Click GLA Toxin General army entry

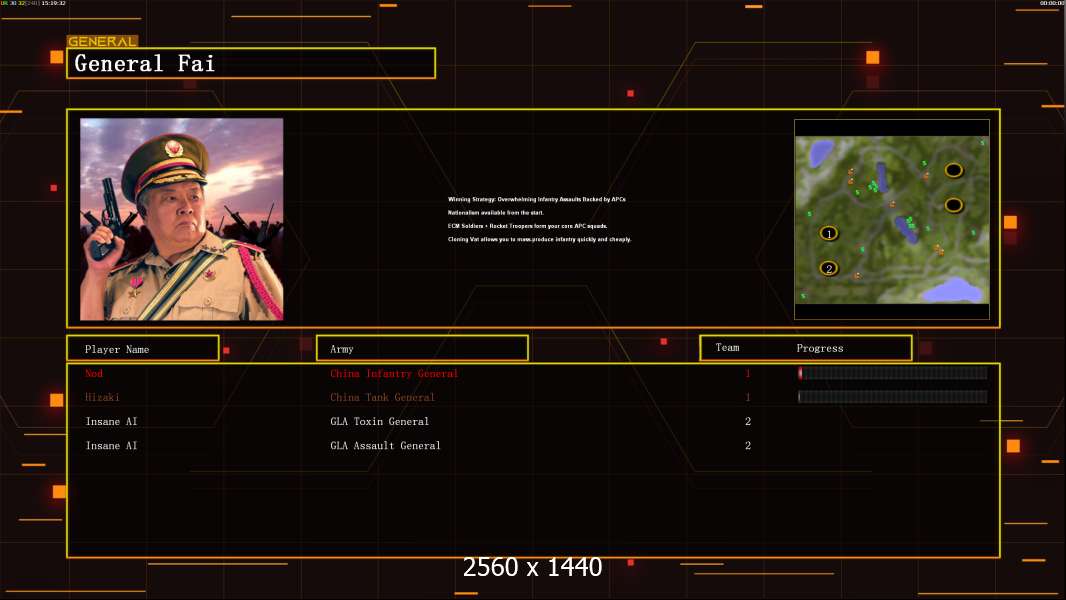click(x=379, y=421)
